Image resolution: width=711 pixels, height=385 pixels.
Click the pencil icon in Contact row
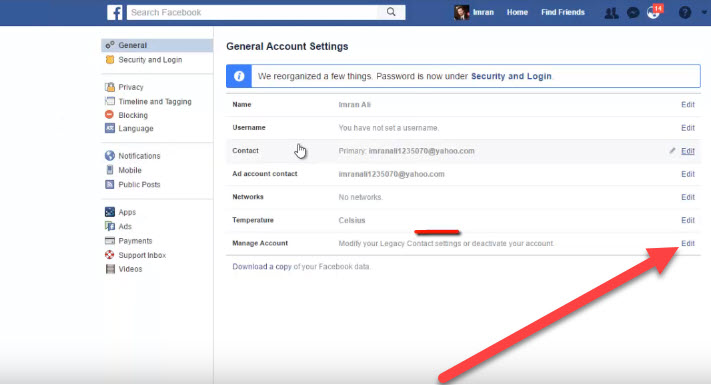pyautogui.click(x=672, y=151)
